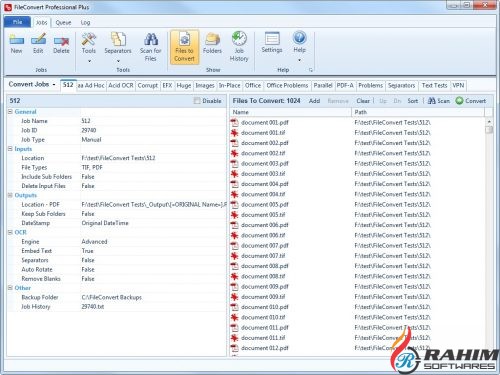Click Remove in the files toolbar

[x=338, y=101]
